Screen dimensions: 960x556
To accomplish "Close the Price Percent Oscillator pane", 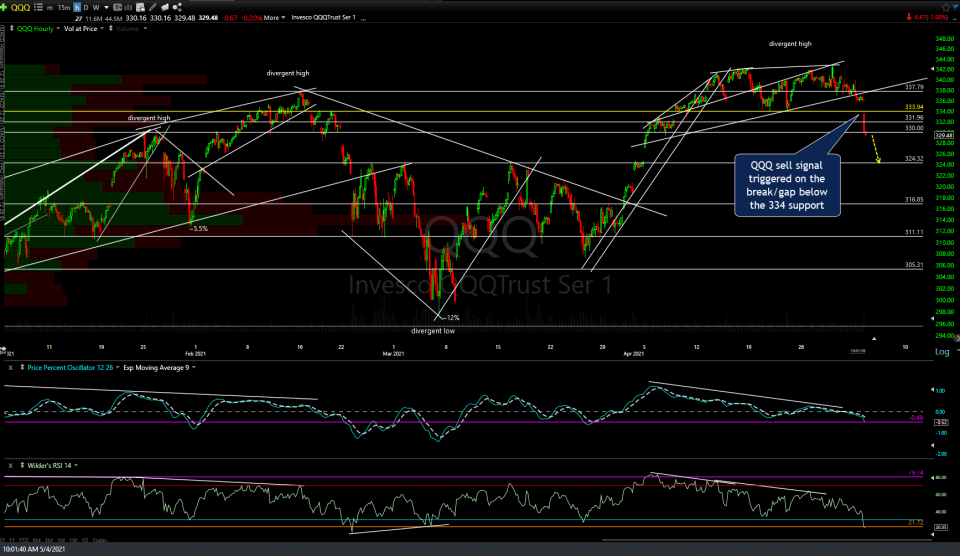I will (x=10, y=367).
